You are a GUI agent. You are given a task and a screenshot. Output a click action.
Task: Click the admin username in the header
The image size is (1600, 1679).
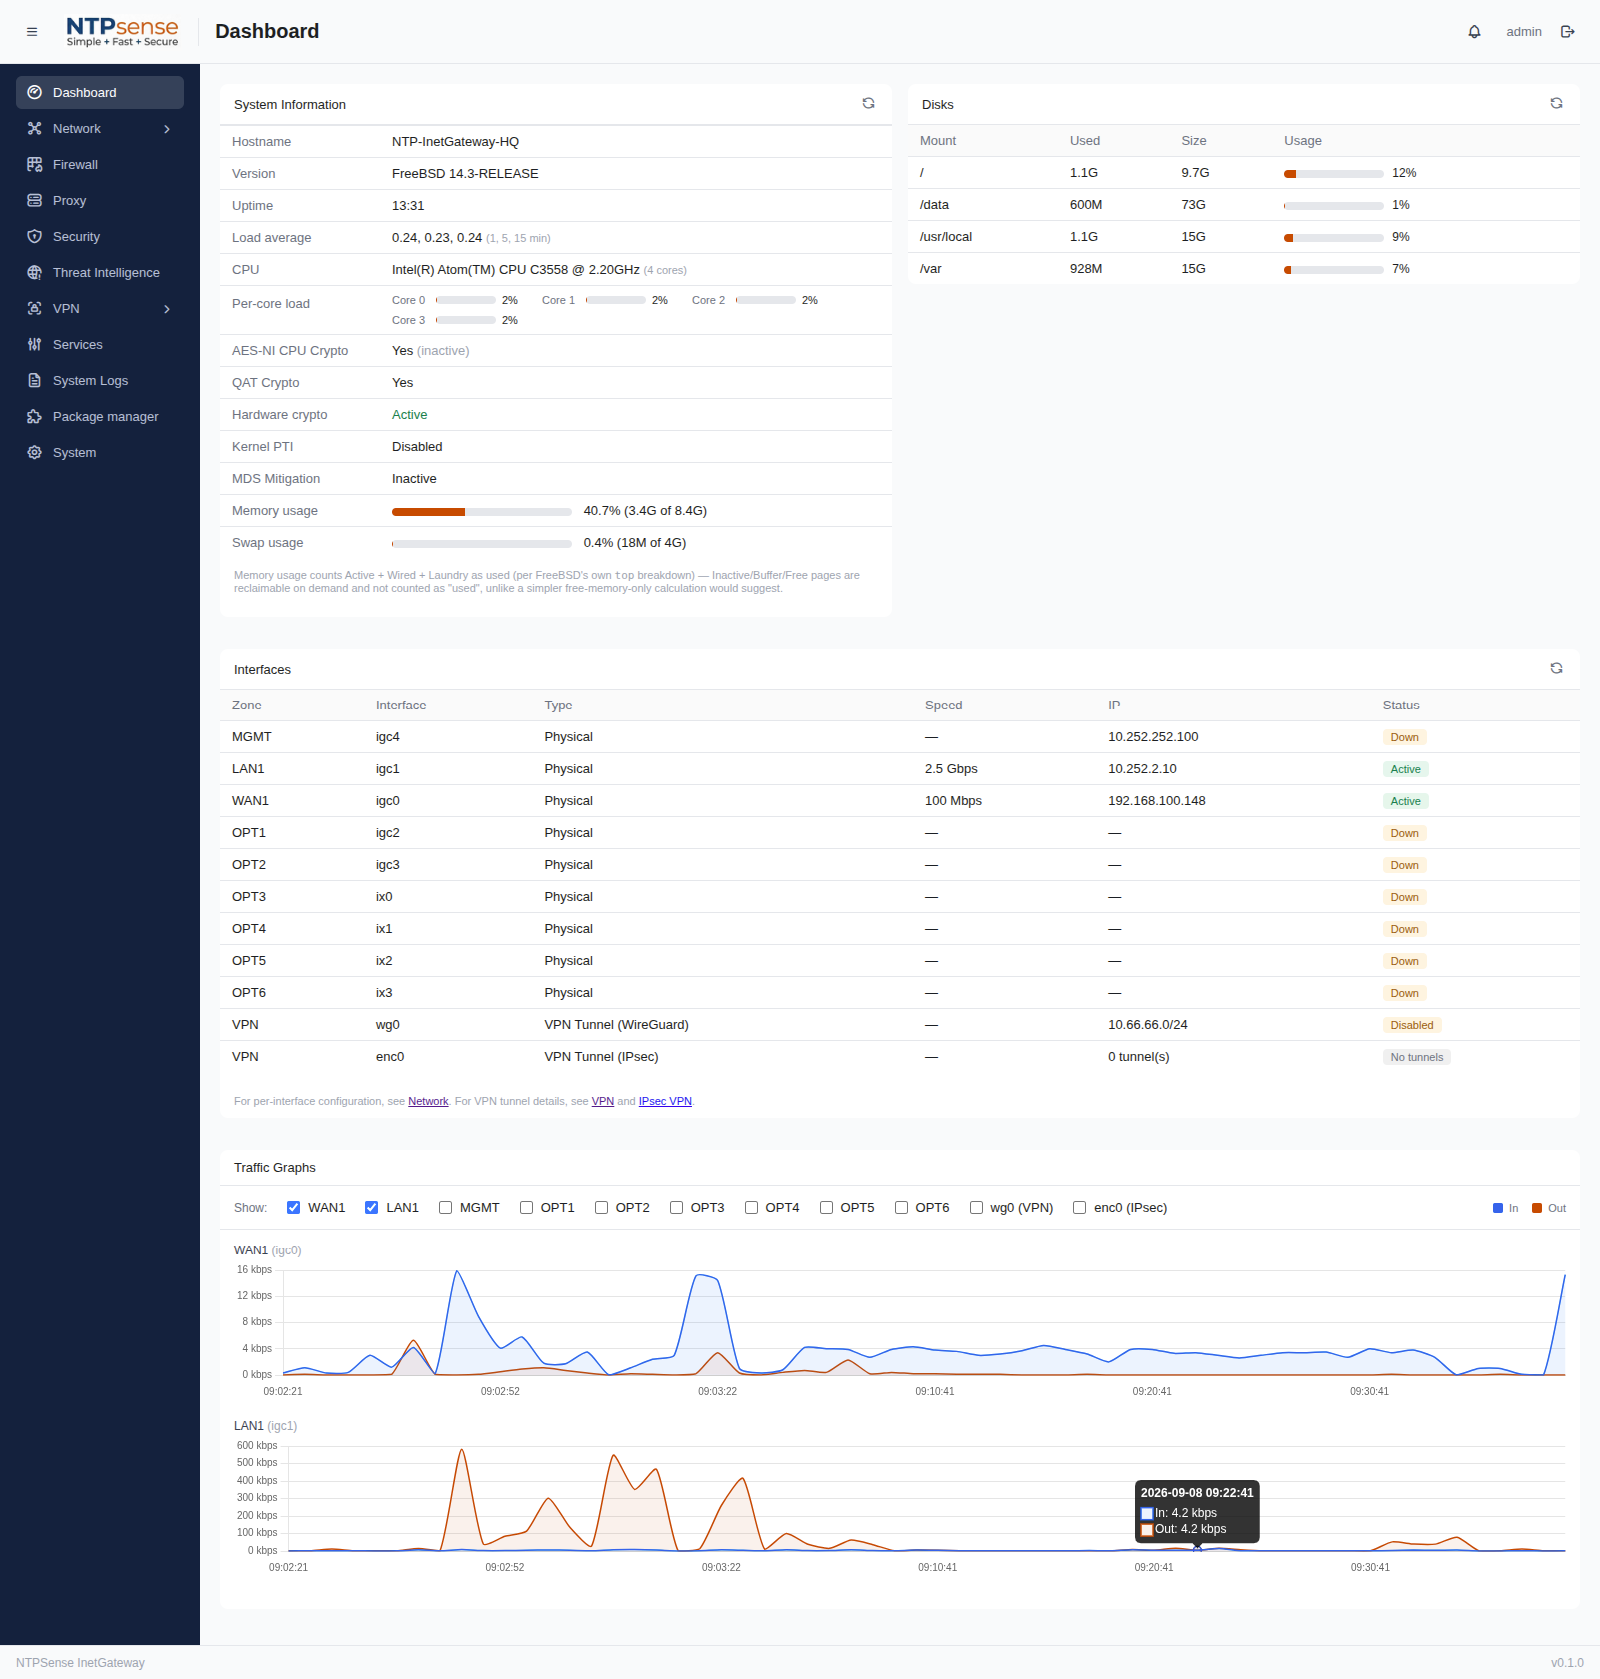tap(1524, 32)
